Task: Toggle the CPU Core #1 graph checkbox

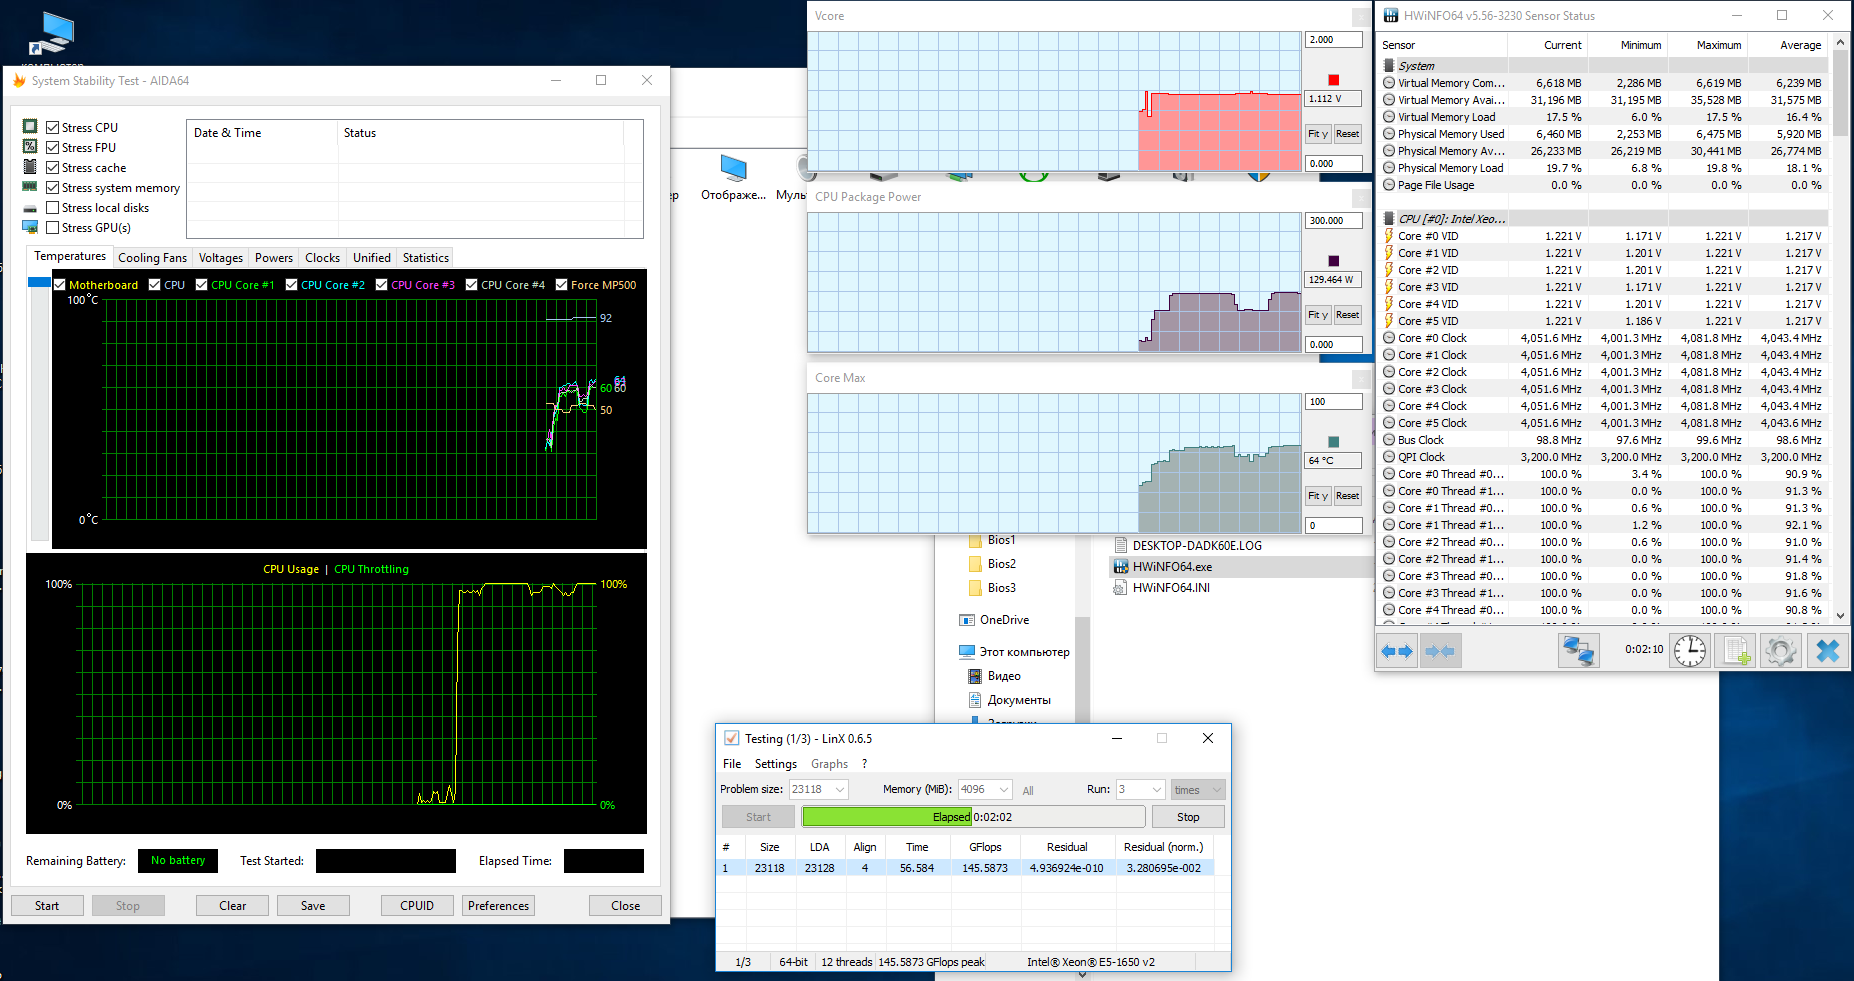Action: tap(202, 285)
